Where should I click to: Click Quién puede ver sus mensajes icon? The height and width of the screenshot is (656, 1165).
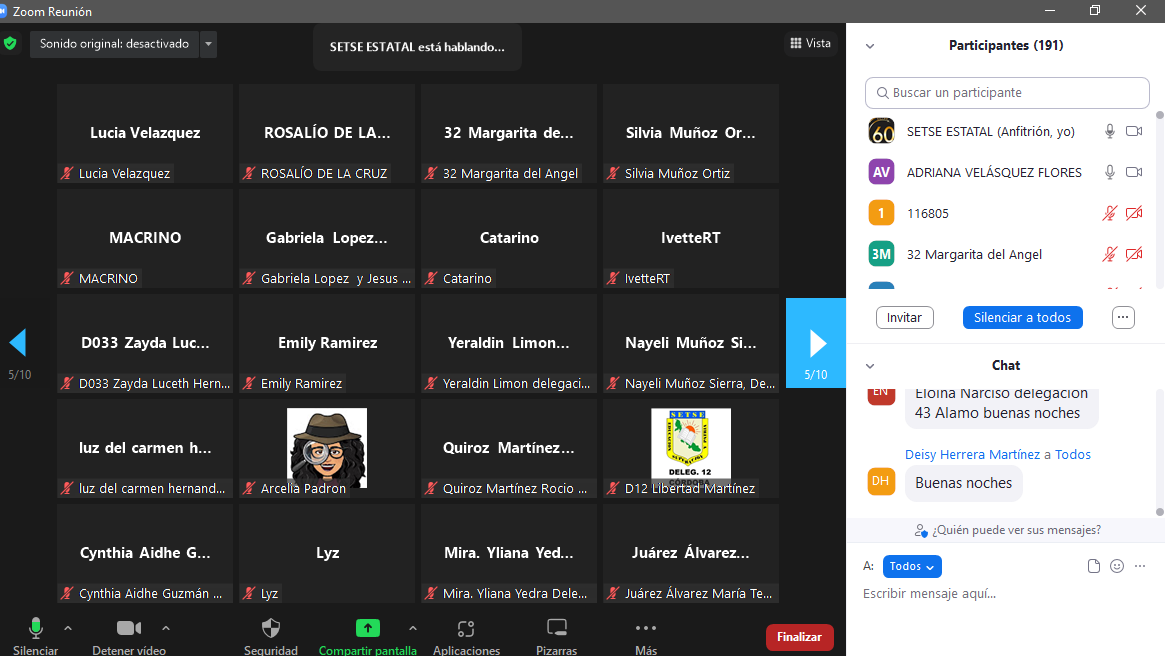[x=921, y=530]
